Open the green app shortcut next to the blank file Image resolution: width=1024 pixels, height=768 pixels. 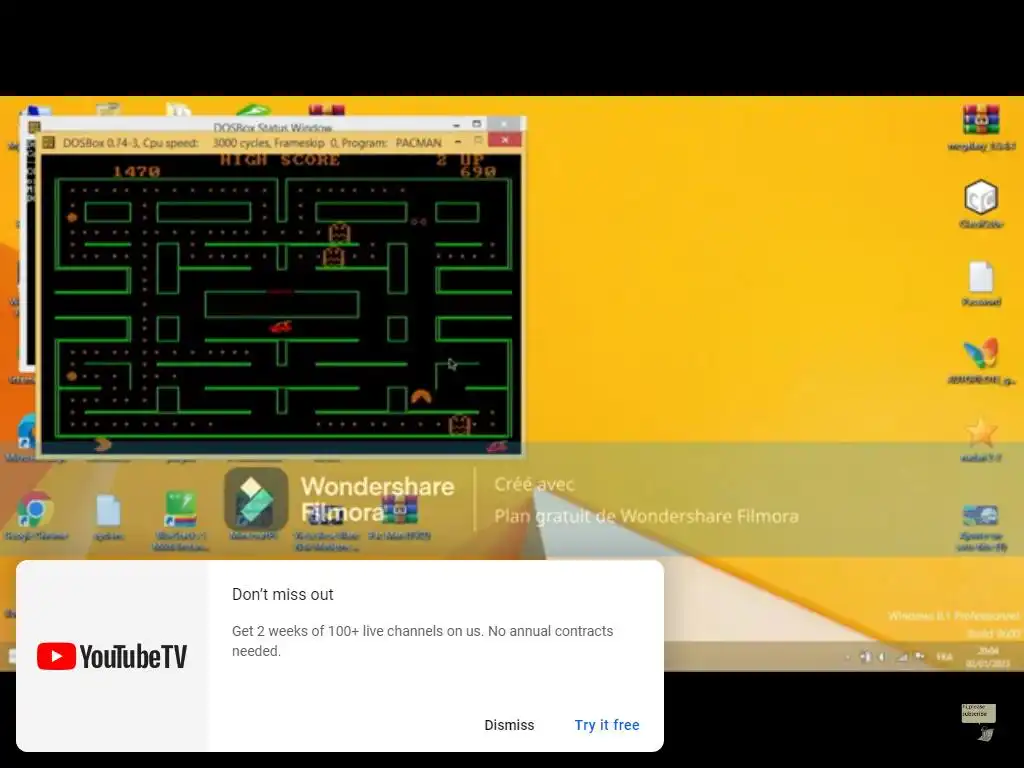pyautogui.click(x=181, y=519)
